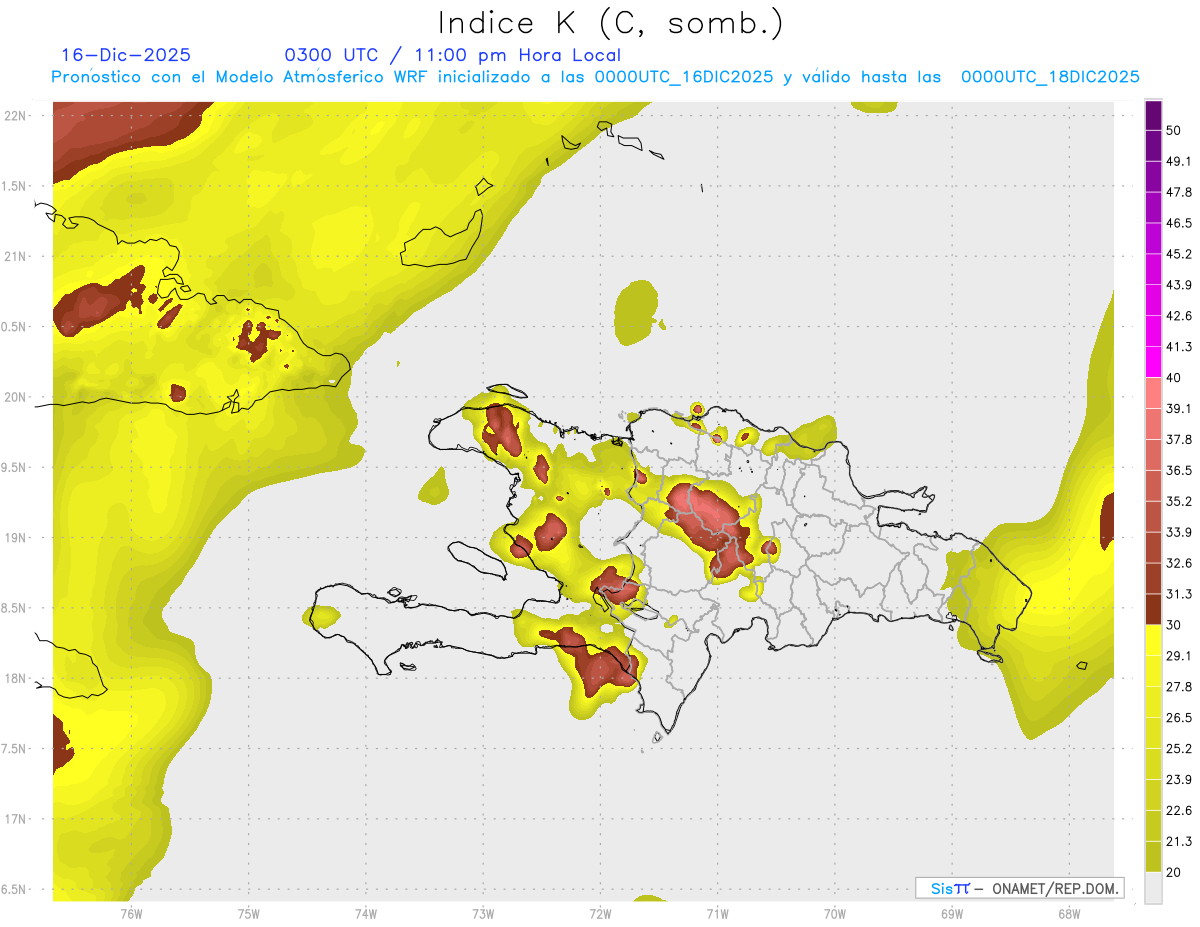This screenshot has width=1200, height=927.
Task: Click the "68W" longitude label
Action: 1068,913
